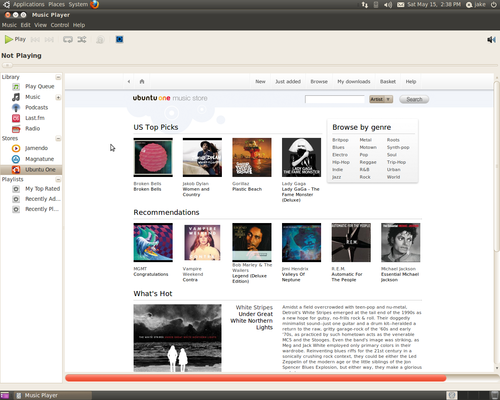Open the Edit menu
The image size is (500, 400).
coord(25,25)
